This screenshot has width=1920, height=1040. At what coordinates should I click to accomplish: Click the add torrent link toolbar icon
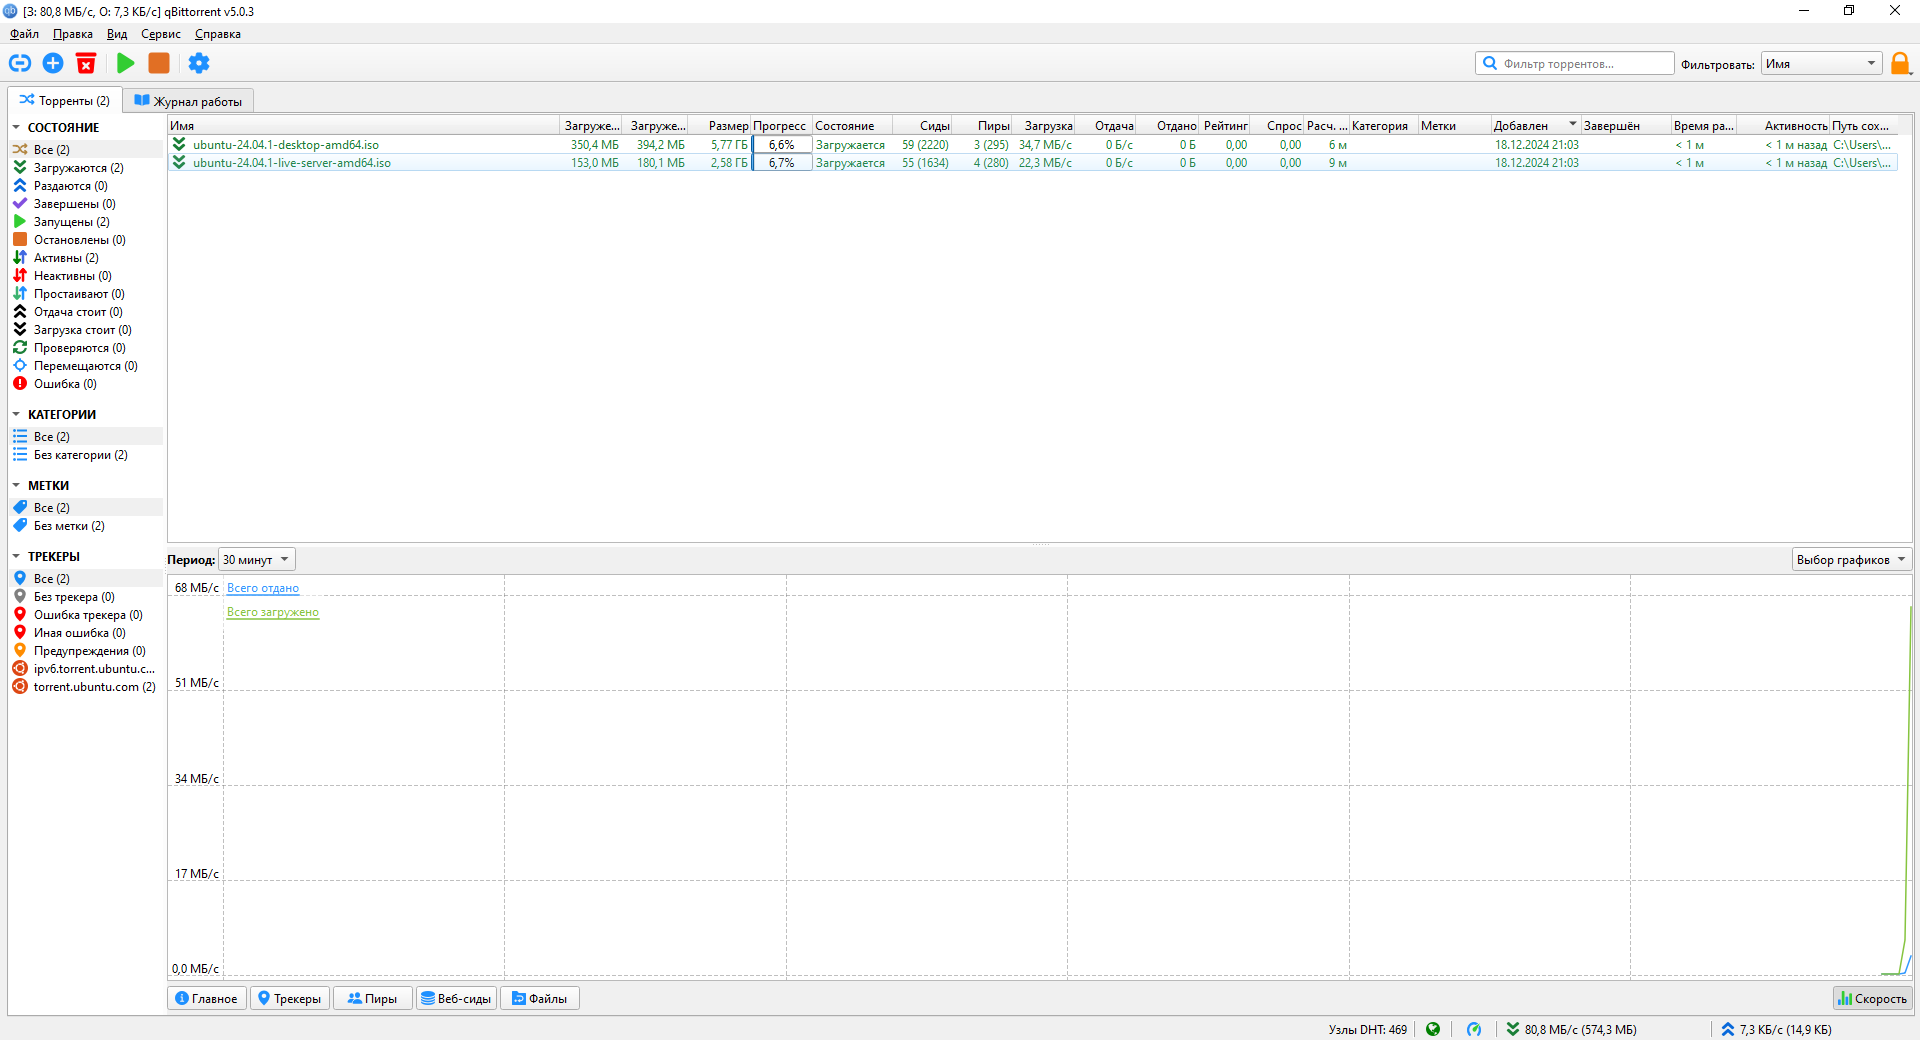(x=20, y=63)
